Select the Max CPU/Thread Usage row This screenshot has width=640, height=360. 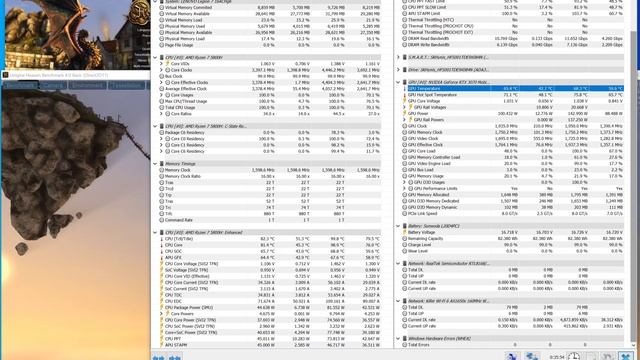[x=270, y=101]
